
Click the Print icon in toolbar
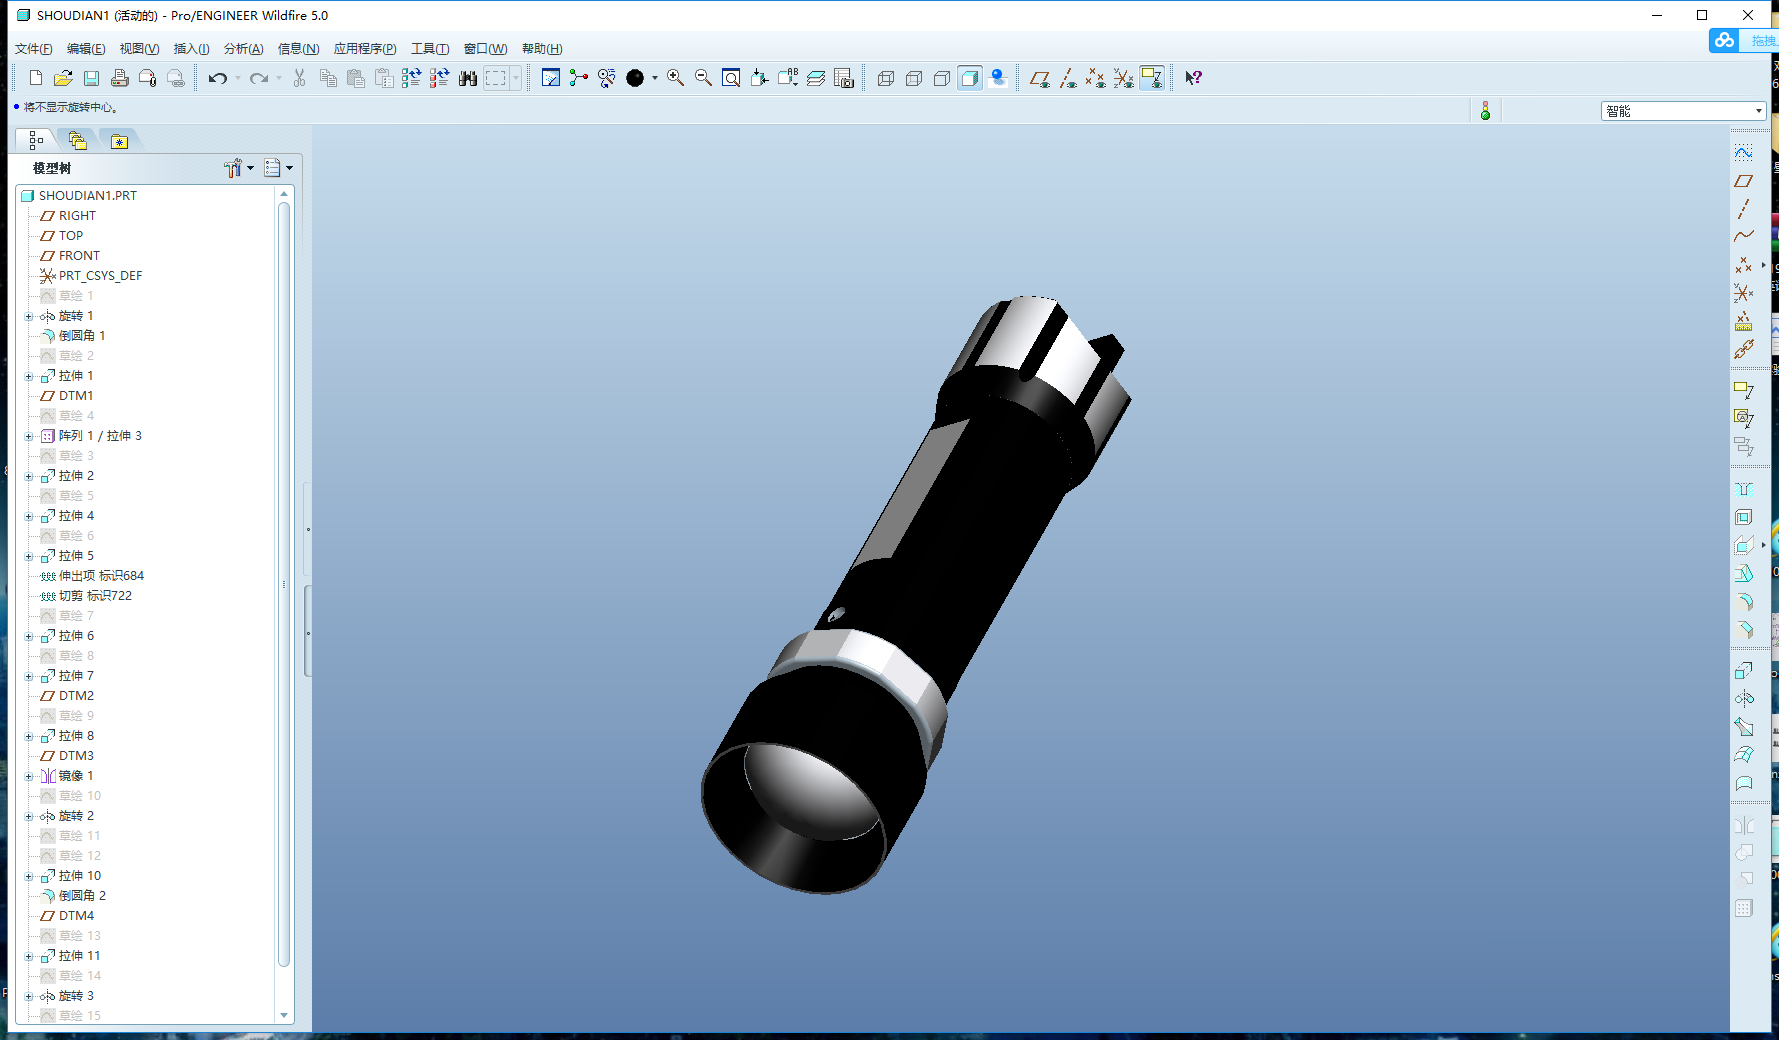tap(119, 78)
